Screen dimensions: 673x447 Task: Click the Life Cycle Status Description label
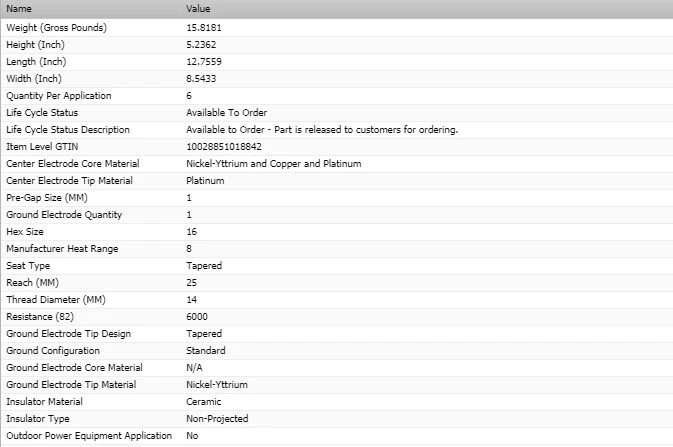pos(68,130)
